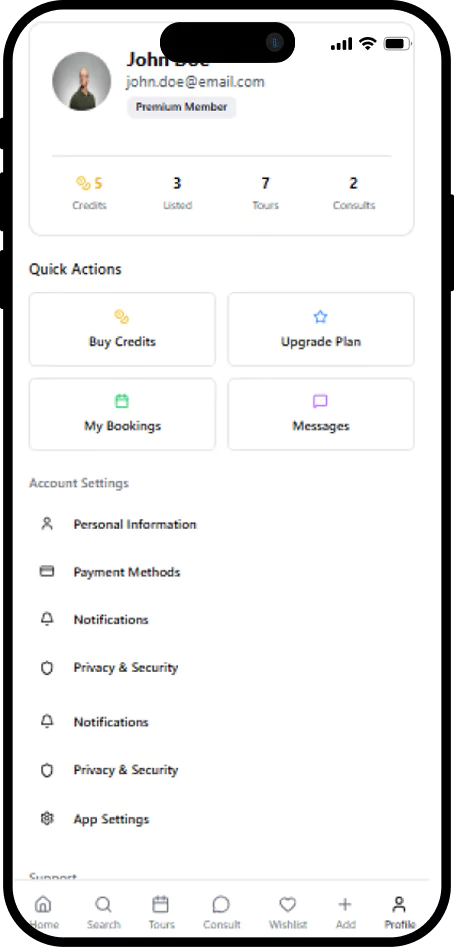Viewport: 454px width, 947px height.
Task: Open Buy Credits quick action
Action: 122,329
